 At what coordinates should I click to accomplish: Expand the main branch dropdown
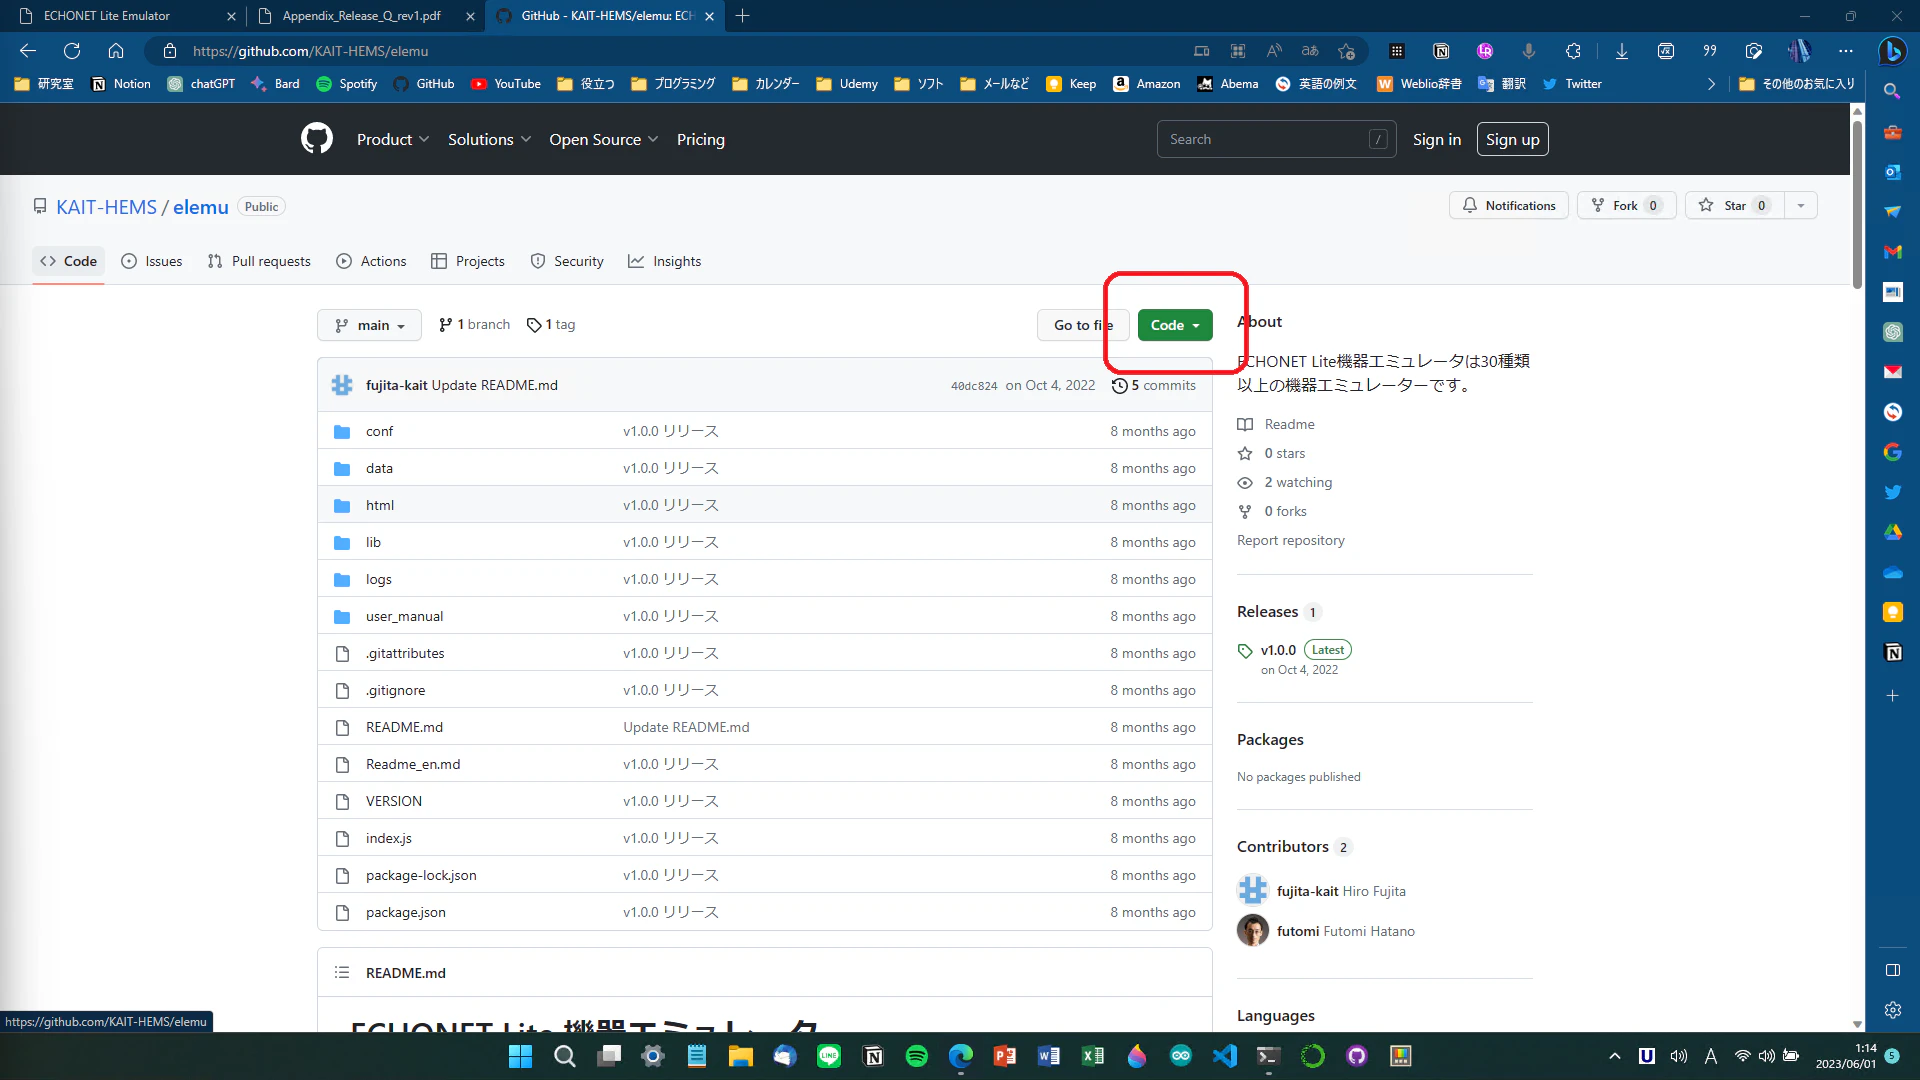pos(369,325)
